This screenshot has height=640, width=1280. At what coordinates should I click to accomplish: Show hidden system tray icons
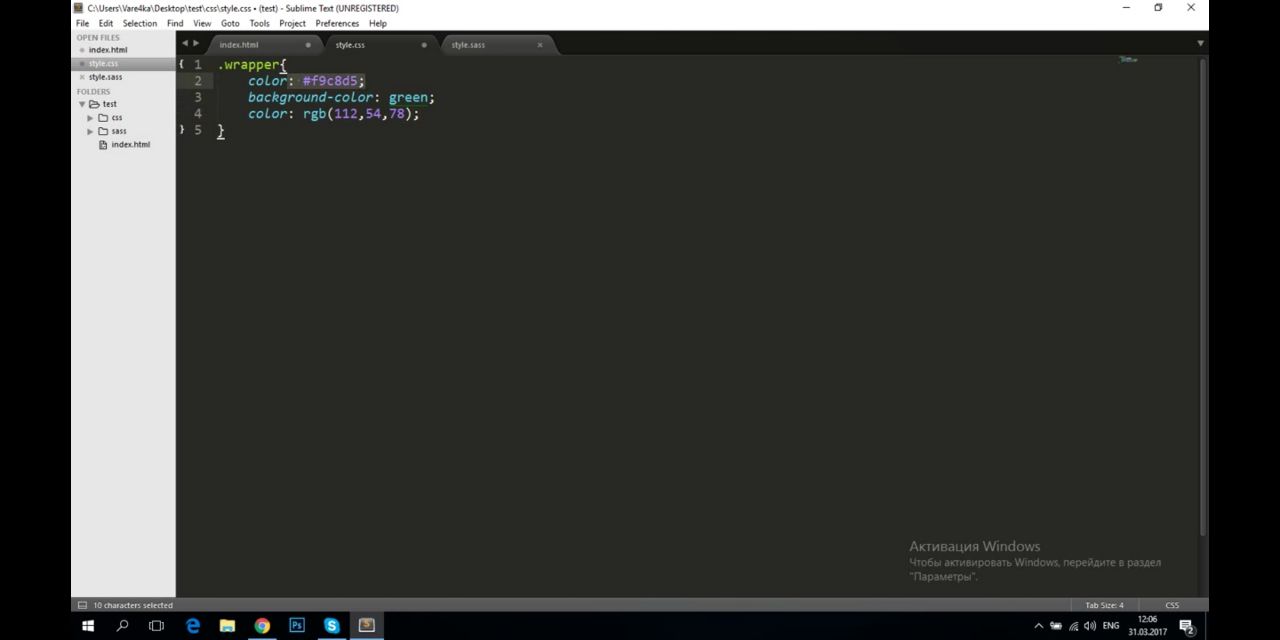tap(1038, 626)
